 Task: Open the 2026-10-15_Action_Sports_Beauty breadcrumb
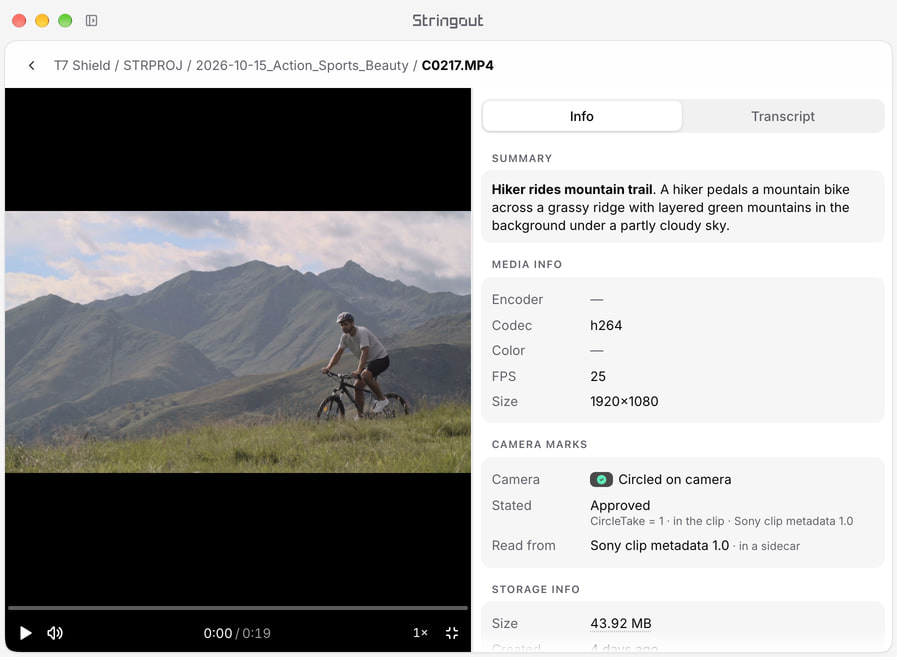point(302,66)
